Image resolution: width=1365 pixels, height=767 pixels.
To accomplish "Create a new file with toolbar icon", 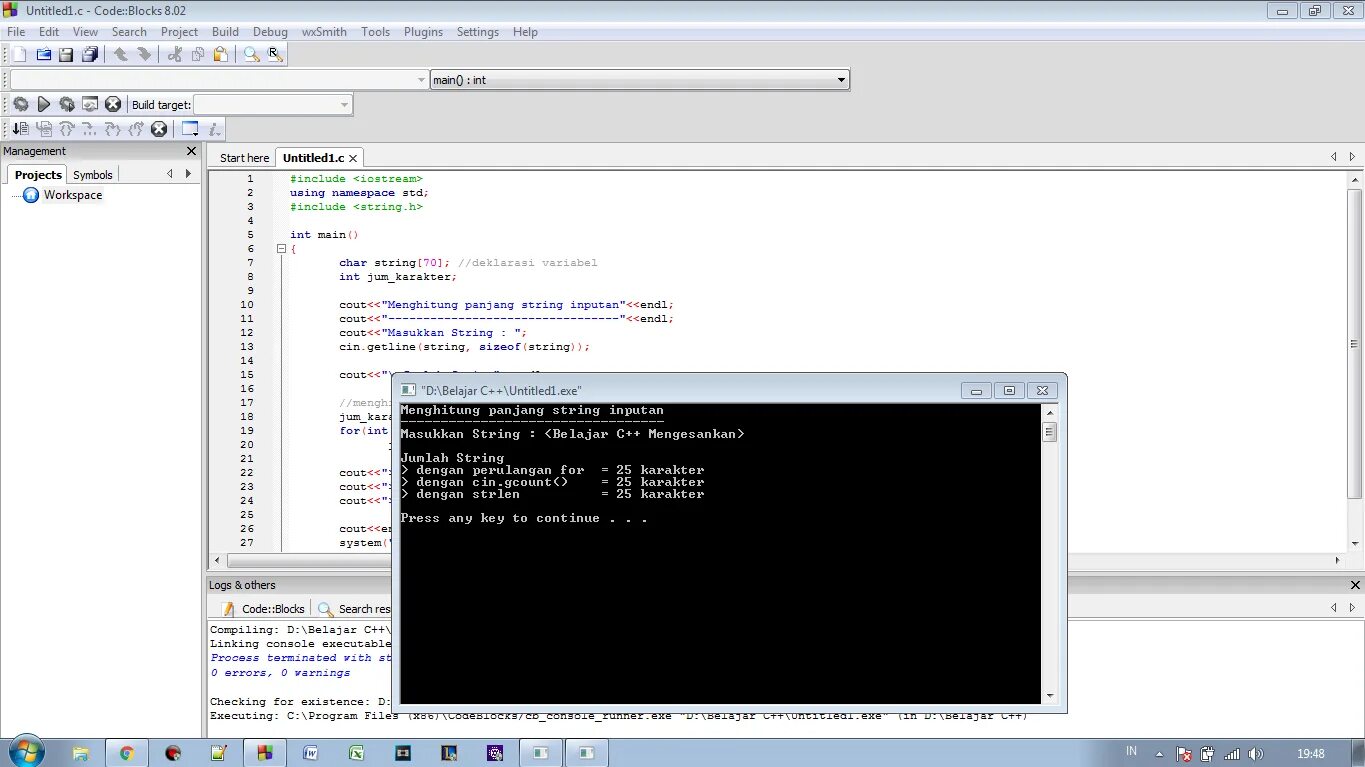I will pyautogui.click(x=19, y=55).
